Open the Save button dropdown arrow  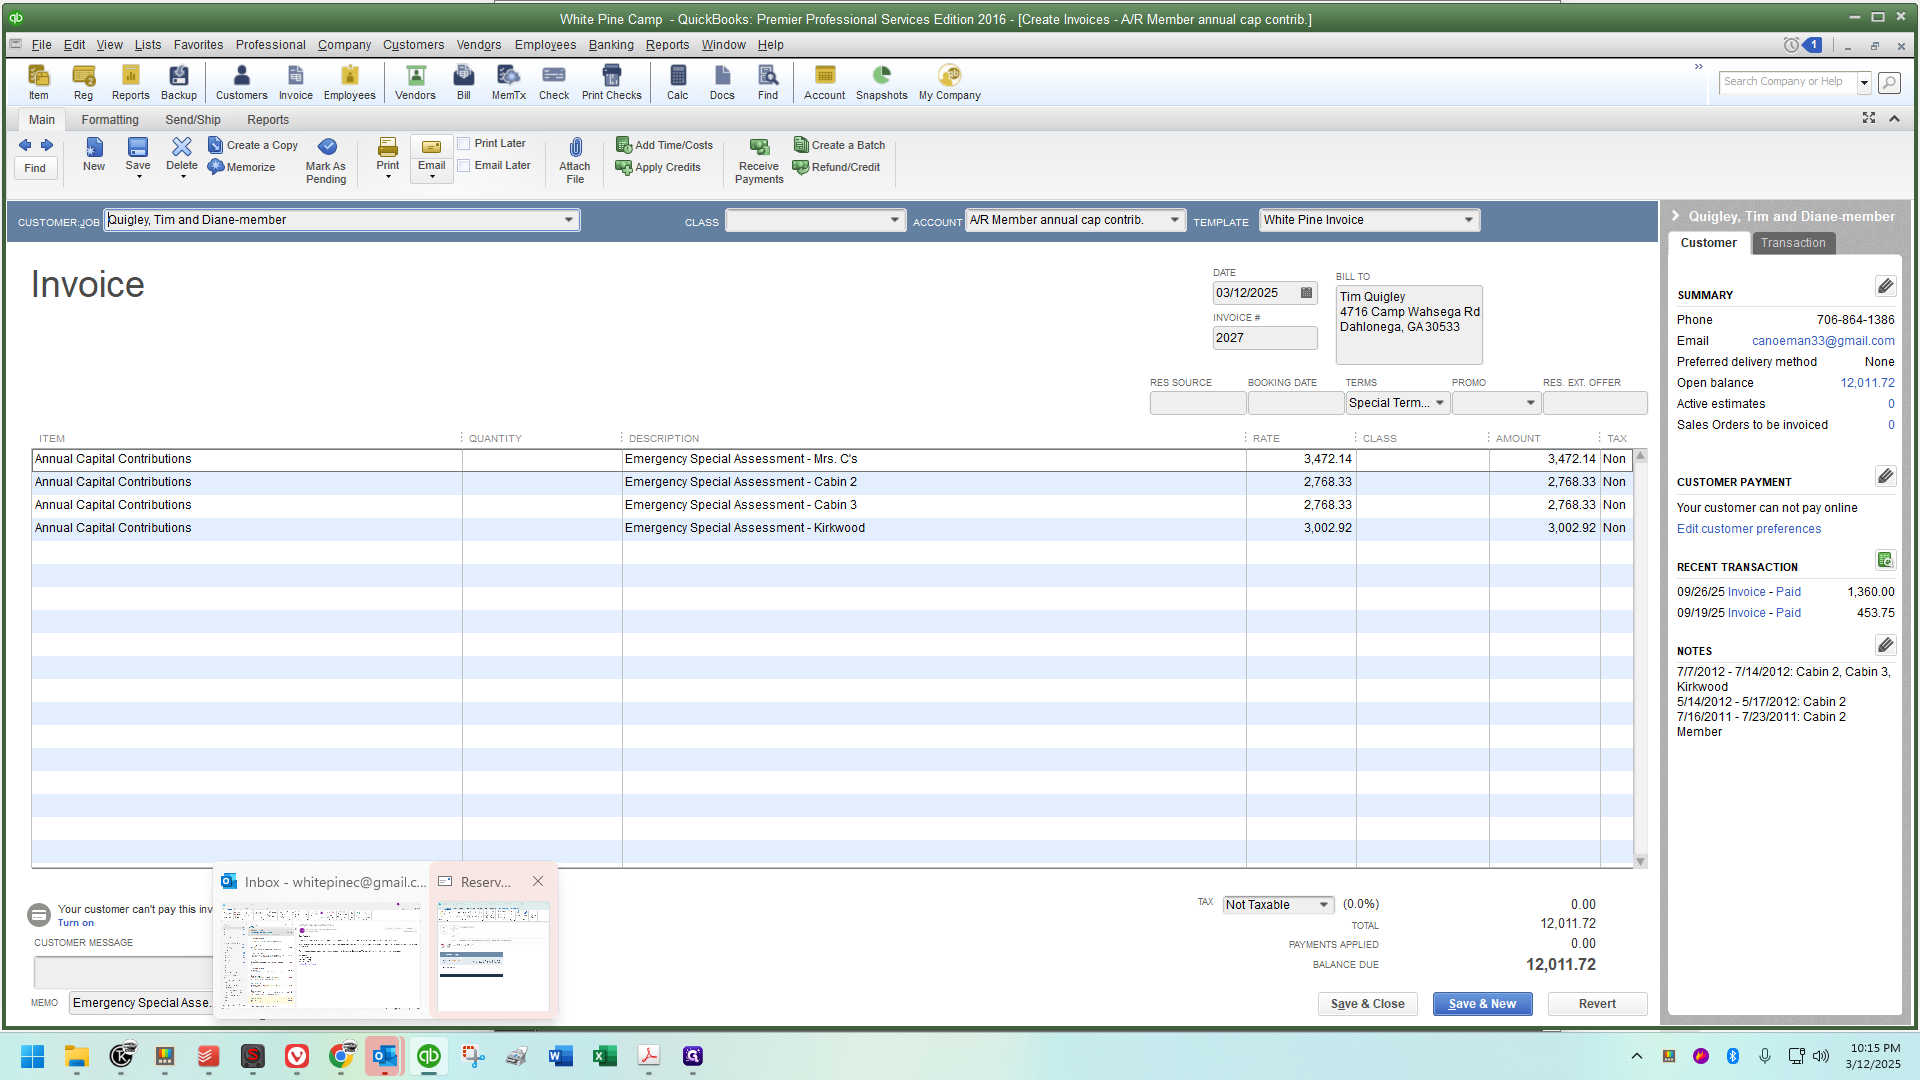coord(139,177)
